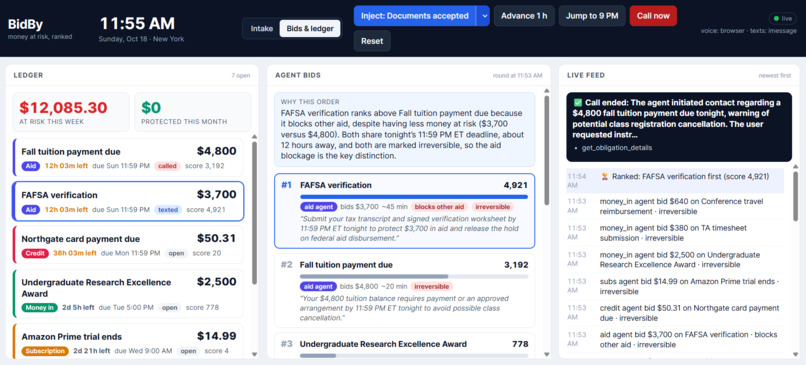
Task: Click the live feed scrollbar thumb
Action: click(x=796, y=196)
